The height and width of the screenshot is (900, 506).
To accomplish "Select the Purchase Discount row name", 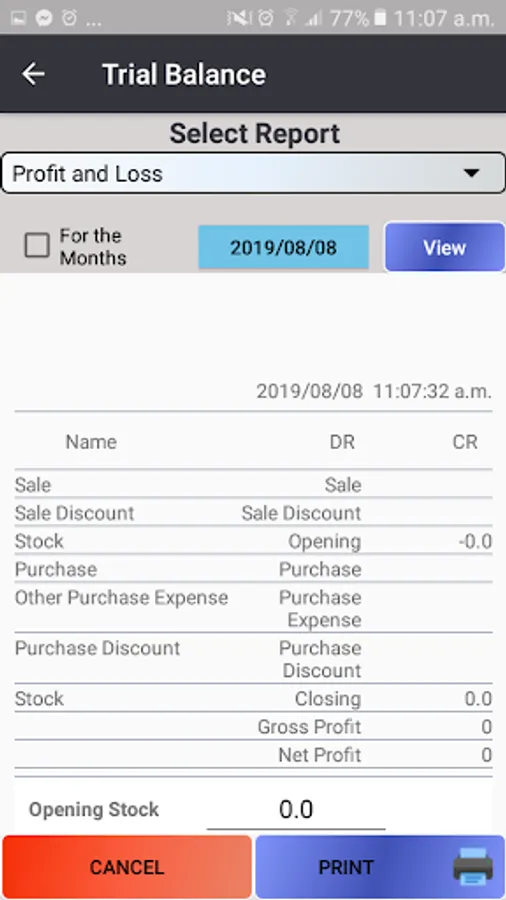I will pos(98,648).
